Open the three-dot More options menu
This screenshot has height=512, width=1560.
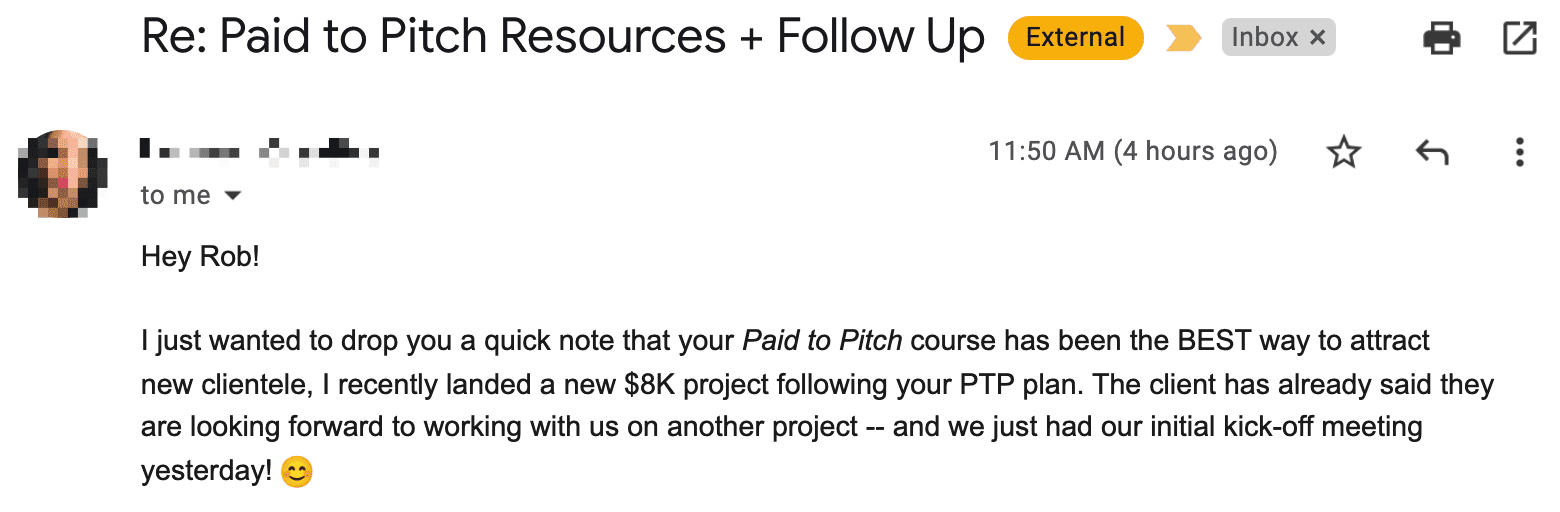click(x=1519, y=152)
